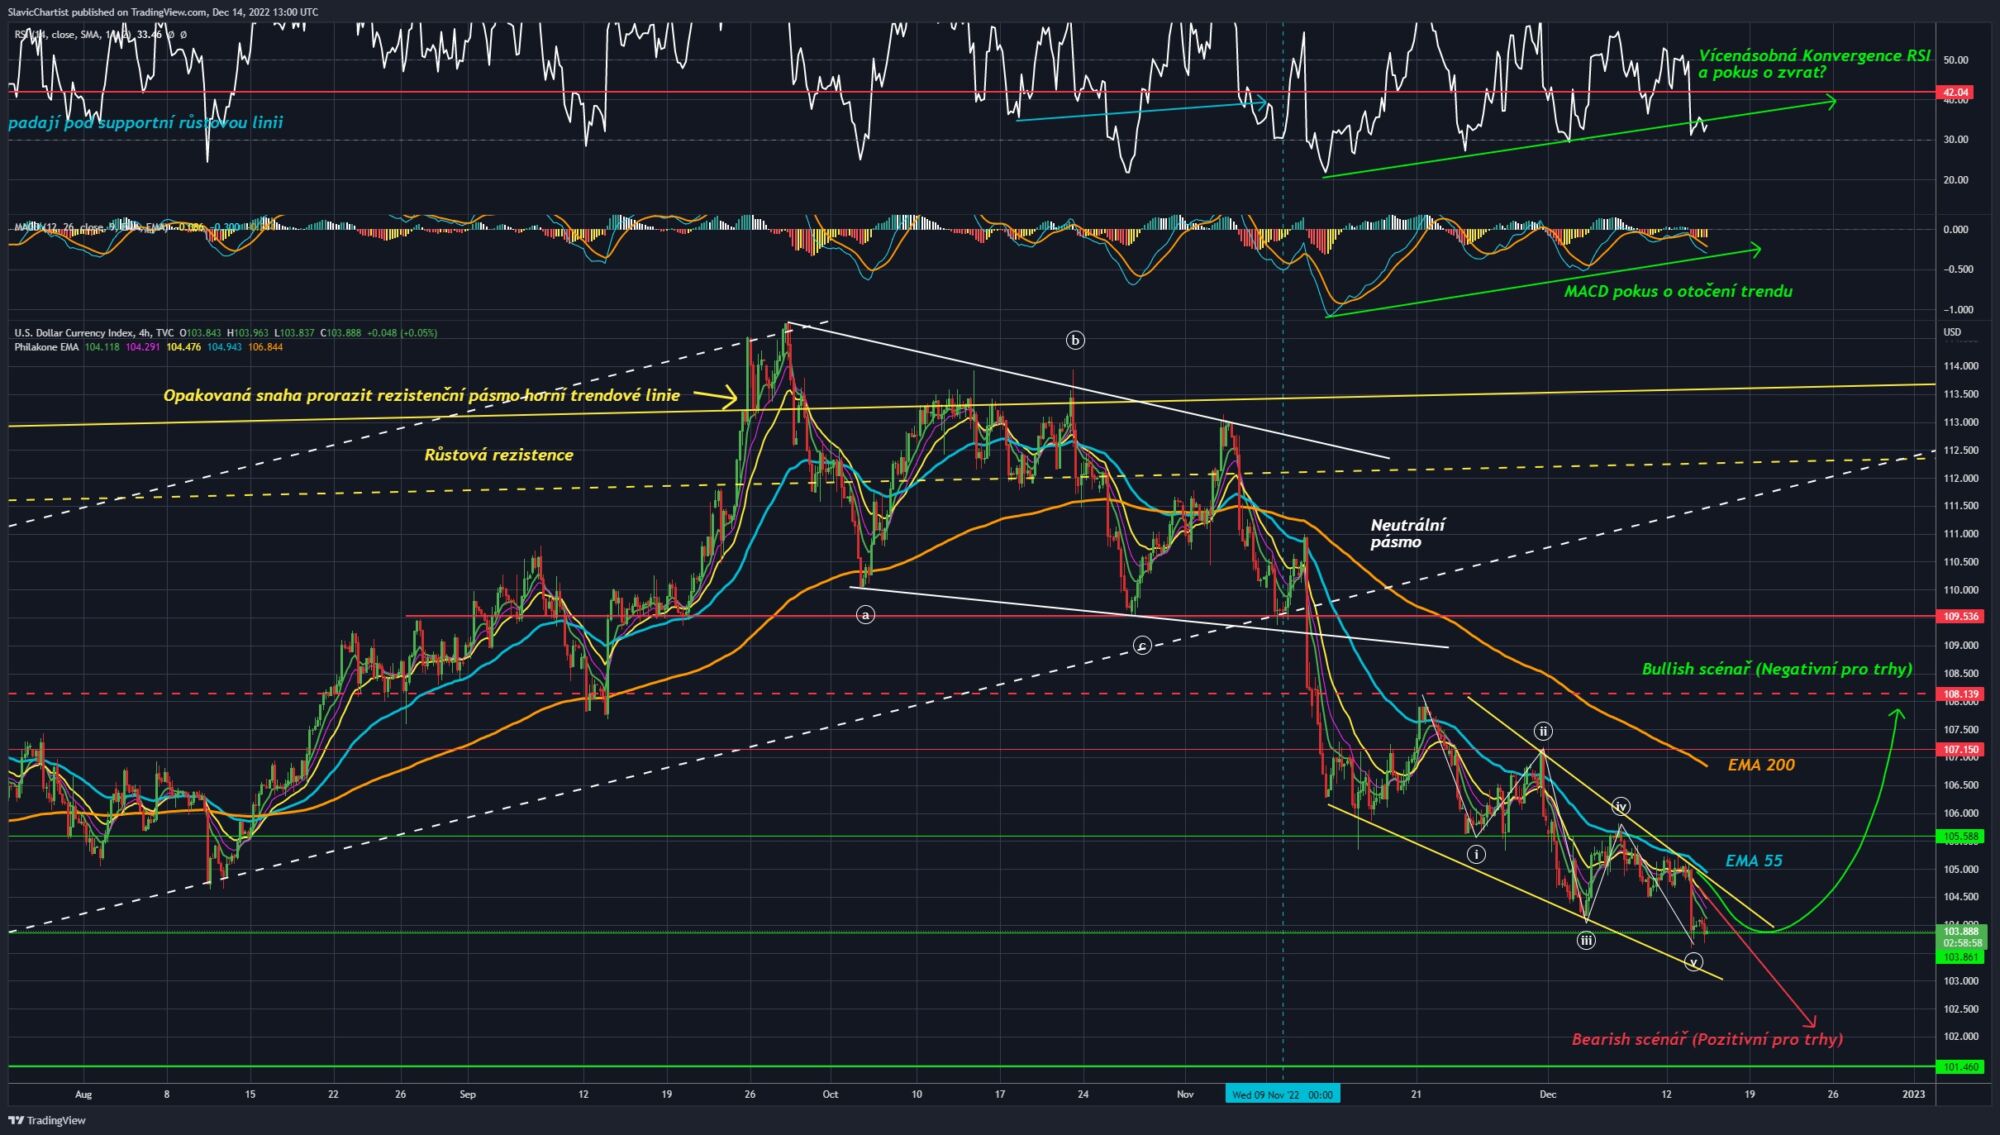The image size is (2000, 1135).
Task: Click the current price label 103.888
Action: coord(1962,931)
